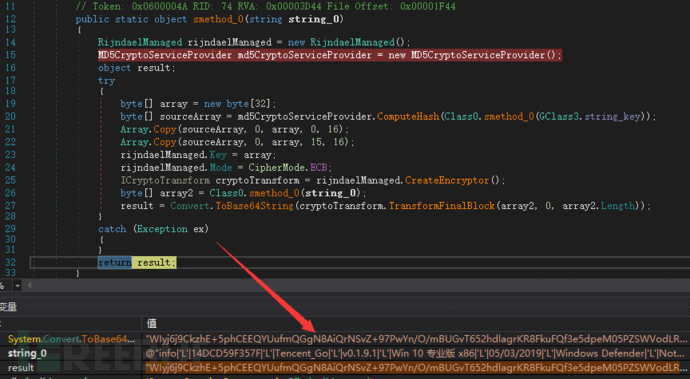Click the horizontal scrollbar left arrow
The image size is (690, 379).
pyautogui.click(x=29, y=286)
